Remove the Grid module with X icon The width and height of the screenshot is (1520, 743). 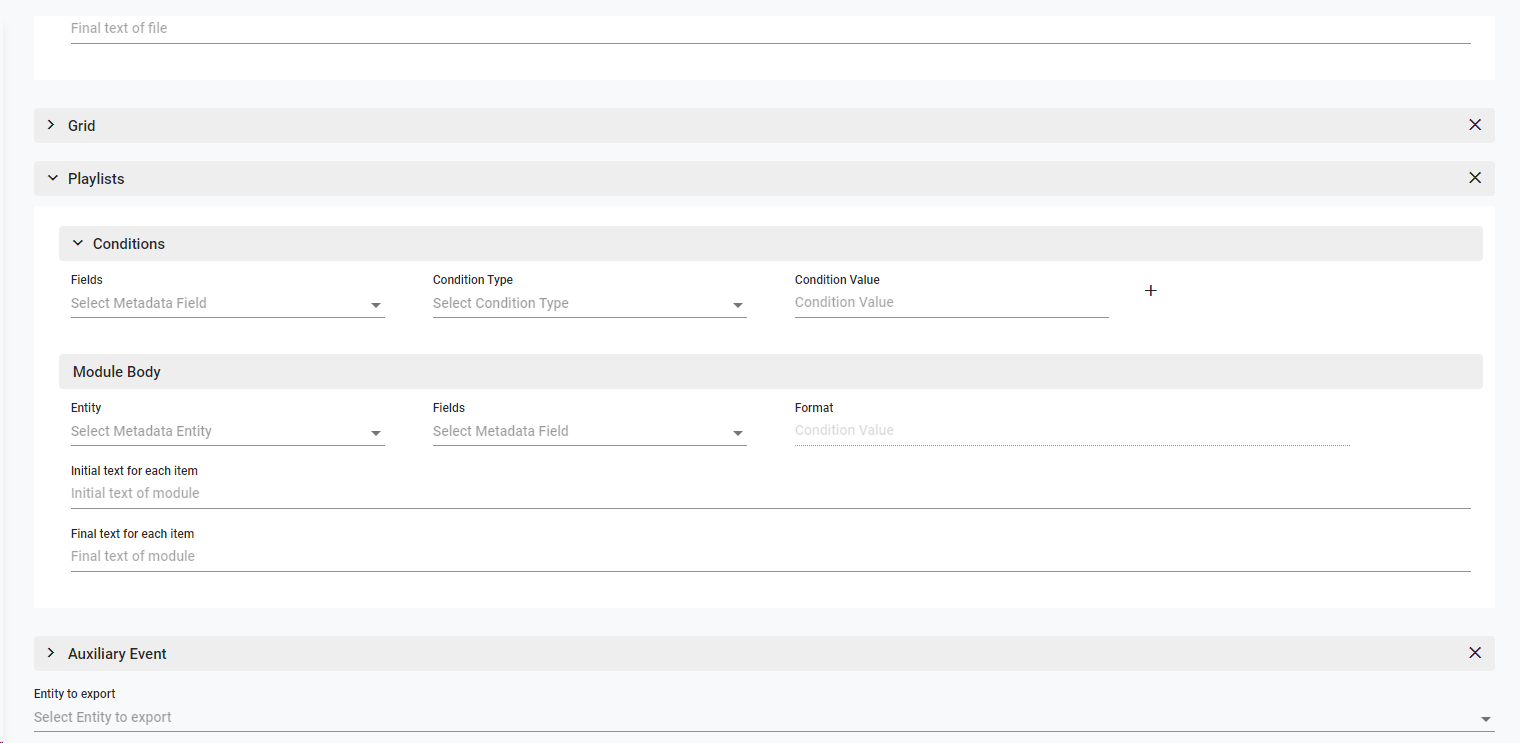click(x=1474, y=125)
